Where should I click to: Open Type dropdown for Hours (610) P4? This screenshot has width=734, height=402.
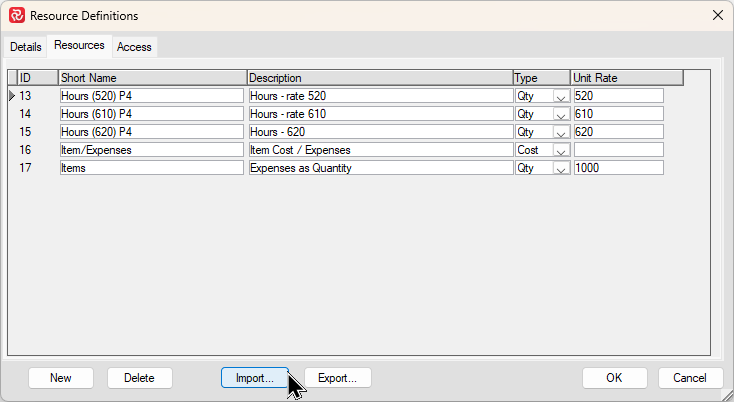pos(560,114)
